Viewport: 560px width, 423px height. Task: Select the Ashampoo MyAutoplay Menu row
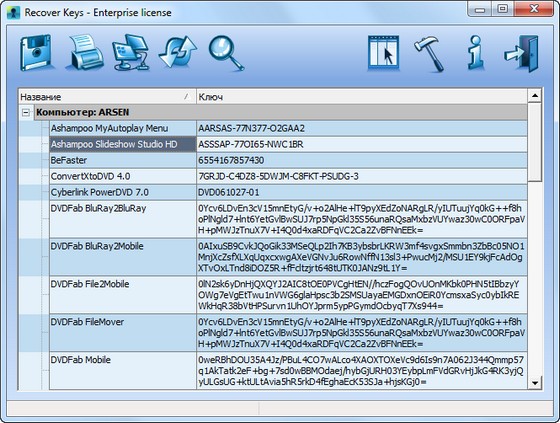[122, 128]
